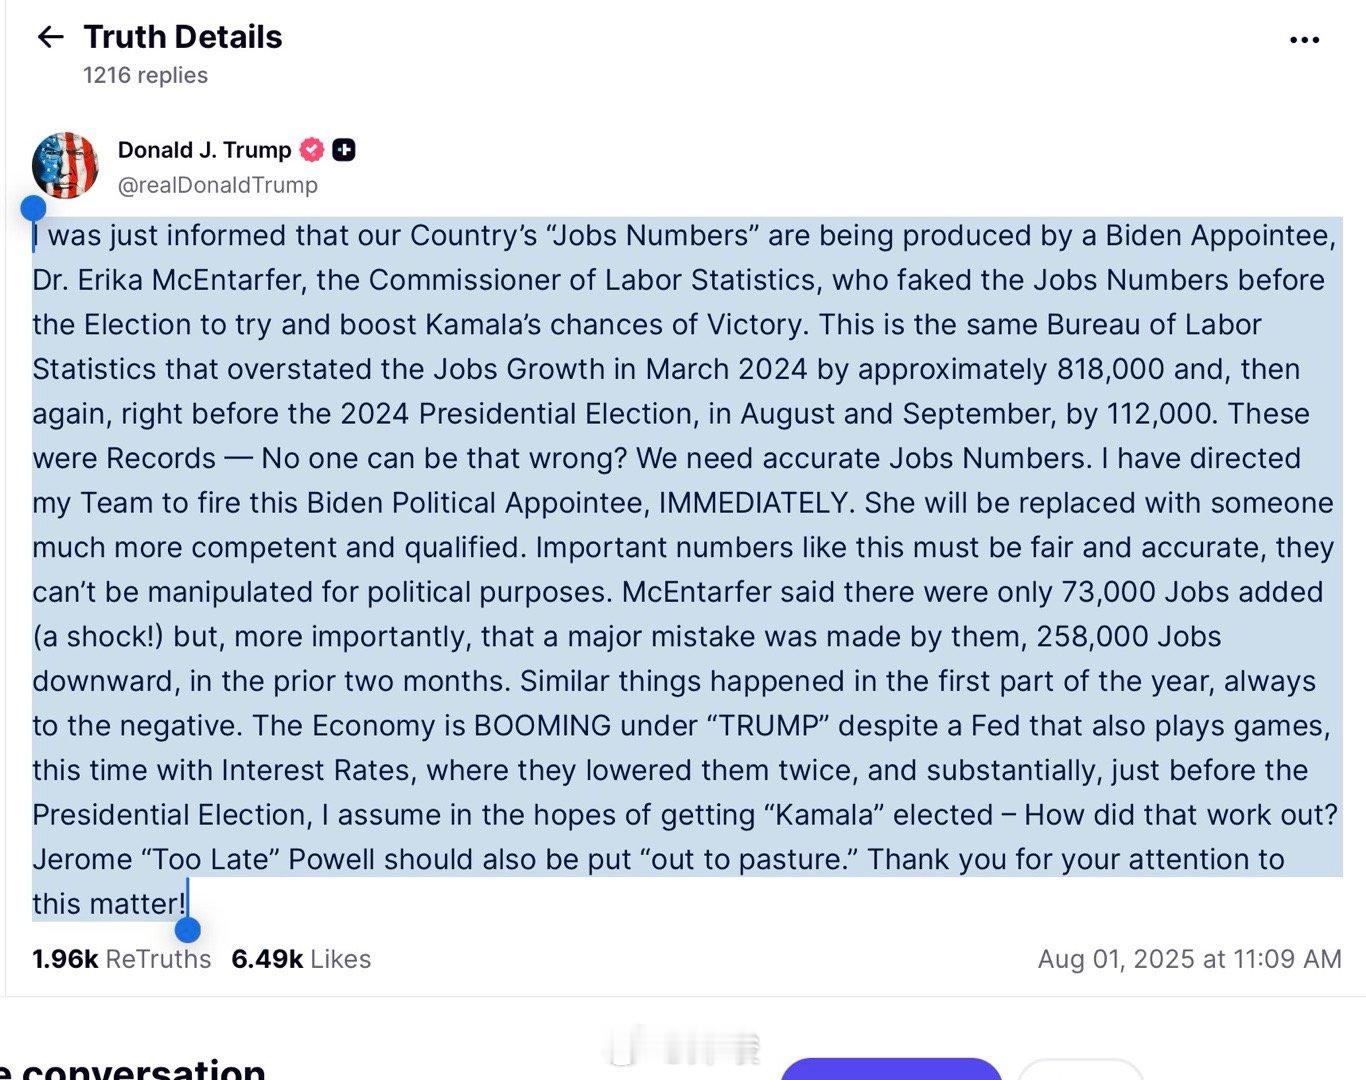Click the black plus badge beside name
The height and width of the screenshot is (1080, 1366).
[344, 150]
